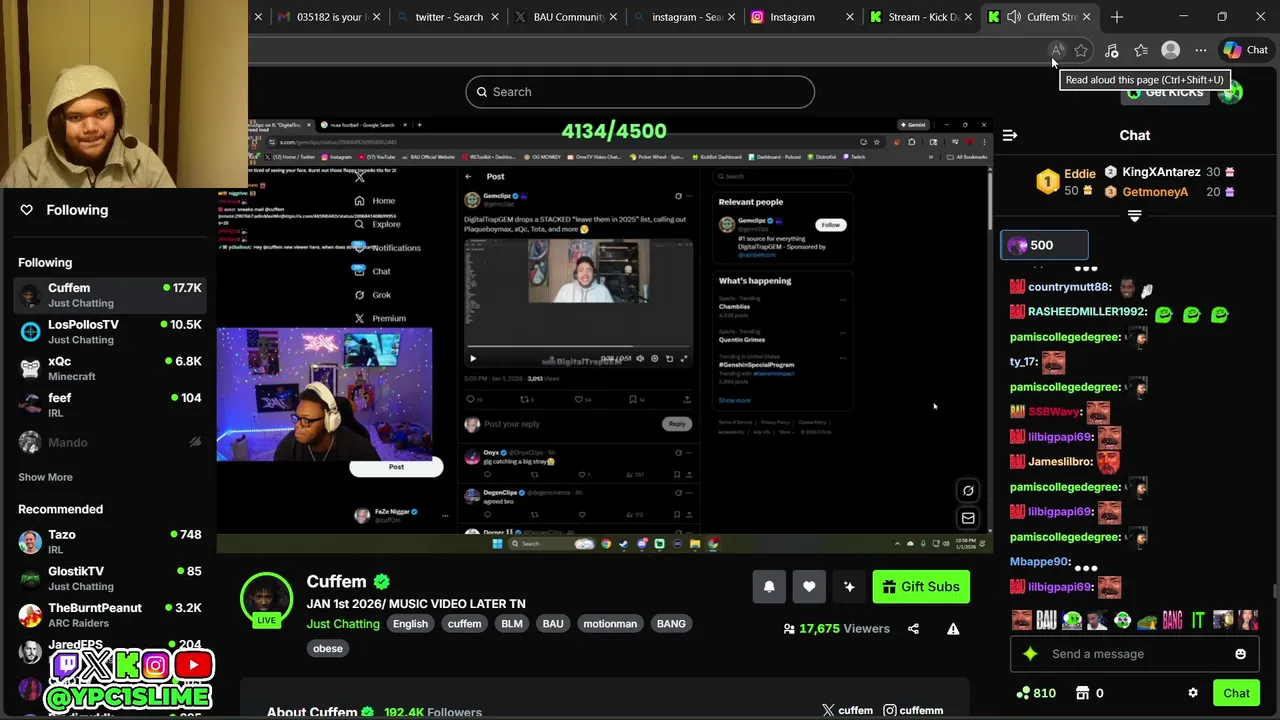Open a new browser tab

point(1117,17)
